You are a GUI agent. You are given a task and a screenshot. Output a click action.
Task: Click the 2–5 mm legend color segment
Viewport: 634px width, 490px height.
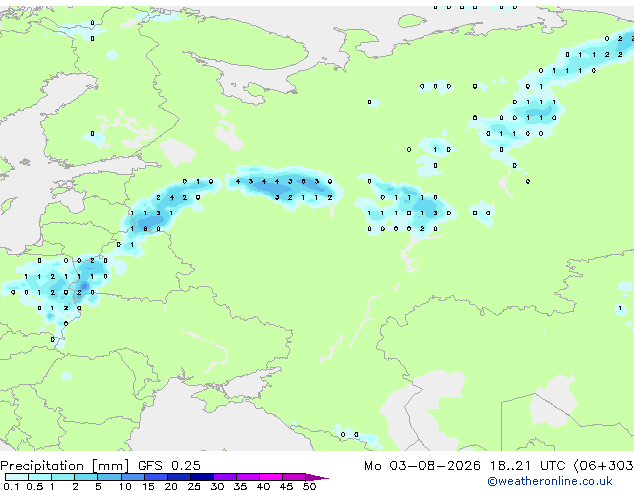86,477
